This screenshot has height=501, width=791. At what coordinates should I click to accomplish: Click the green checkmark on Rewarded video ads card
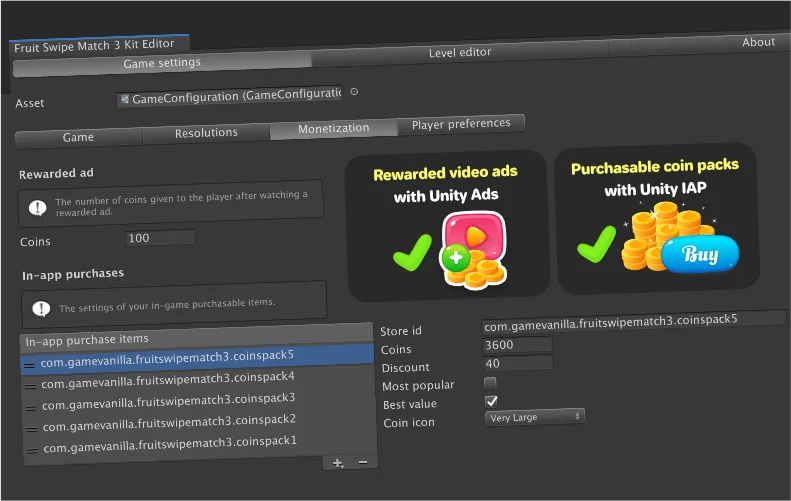(x=412, y=252)
